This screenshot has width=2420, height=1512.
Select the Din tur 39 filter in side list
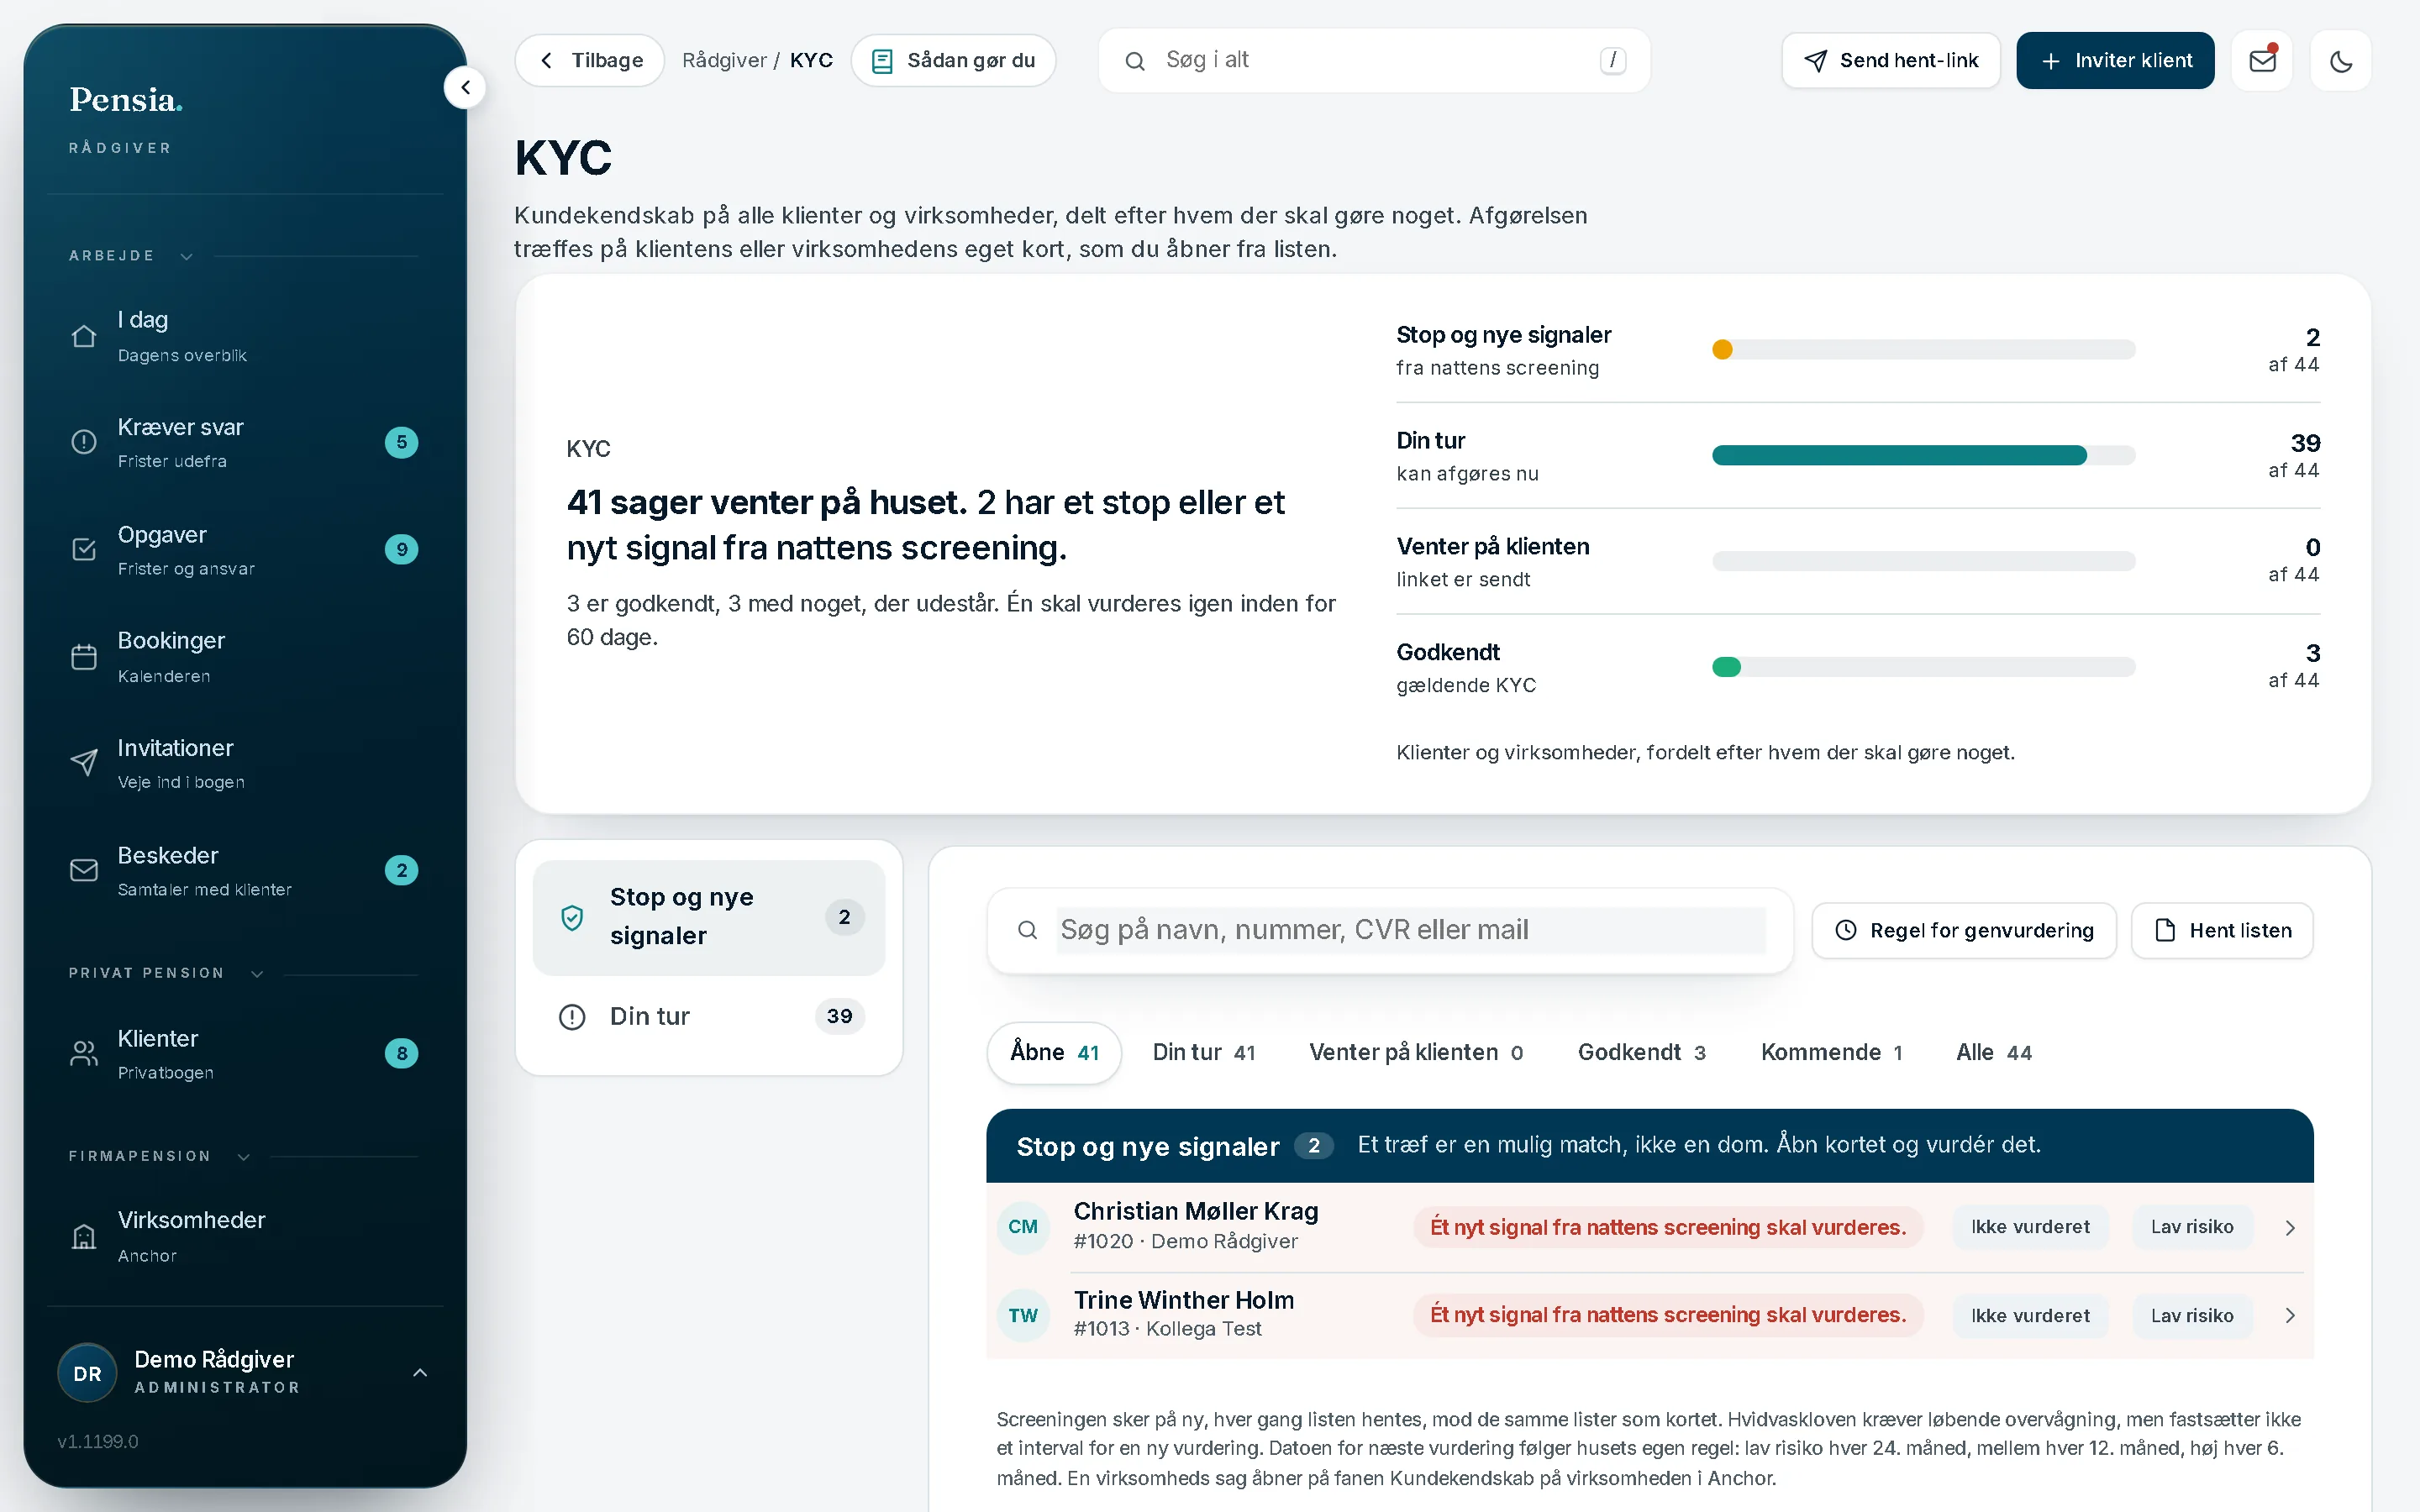709,1016
